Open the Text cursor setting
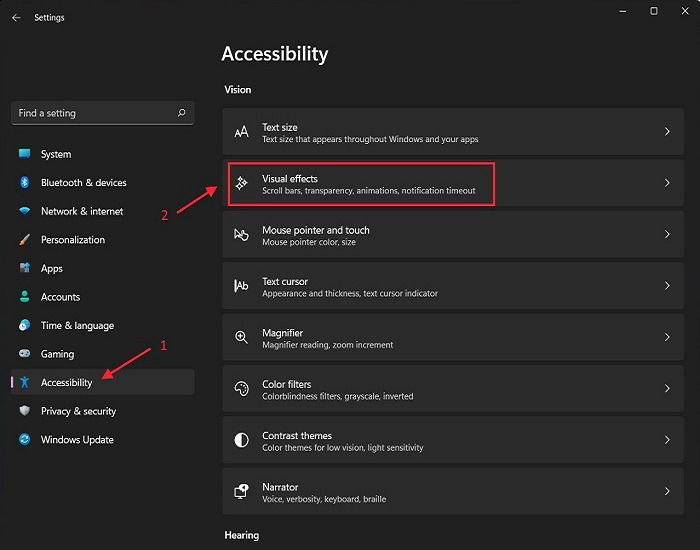 (x=453, y=286)
